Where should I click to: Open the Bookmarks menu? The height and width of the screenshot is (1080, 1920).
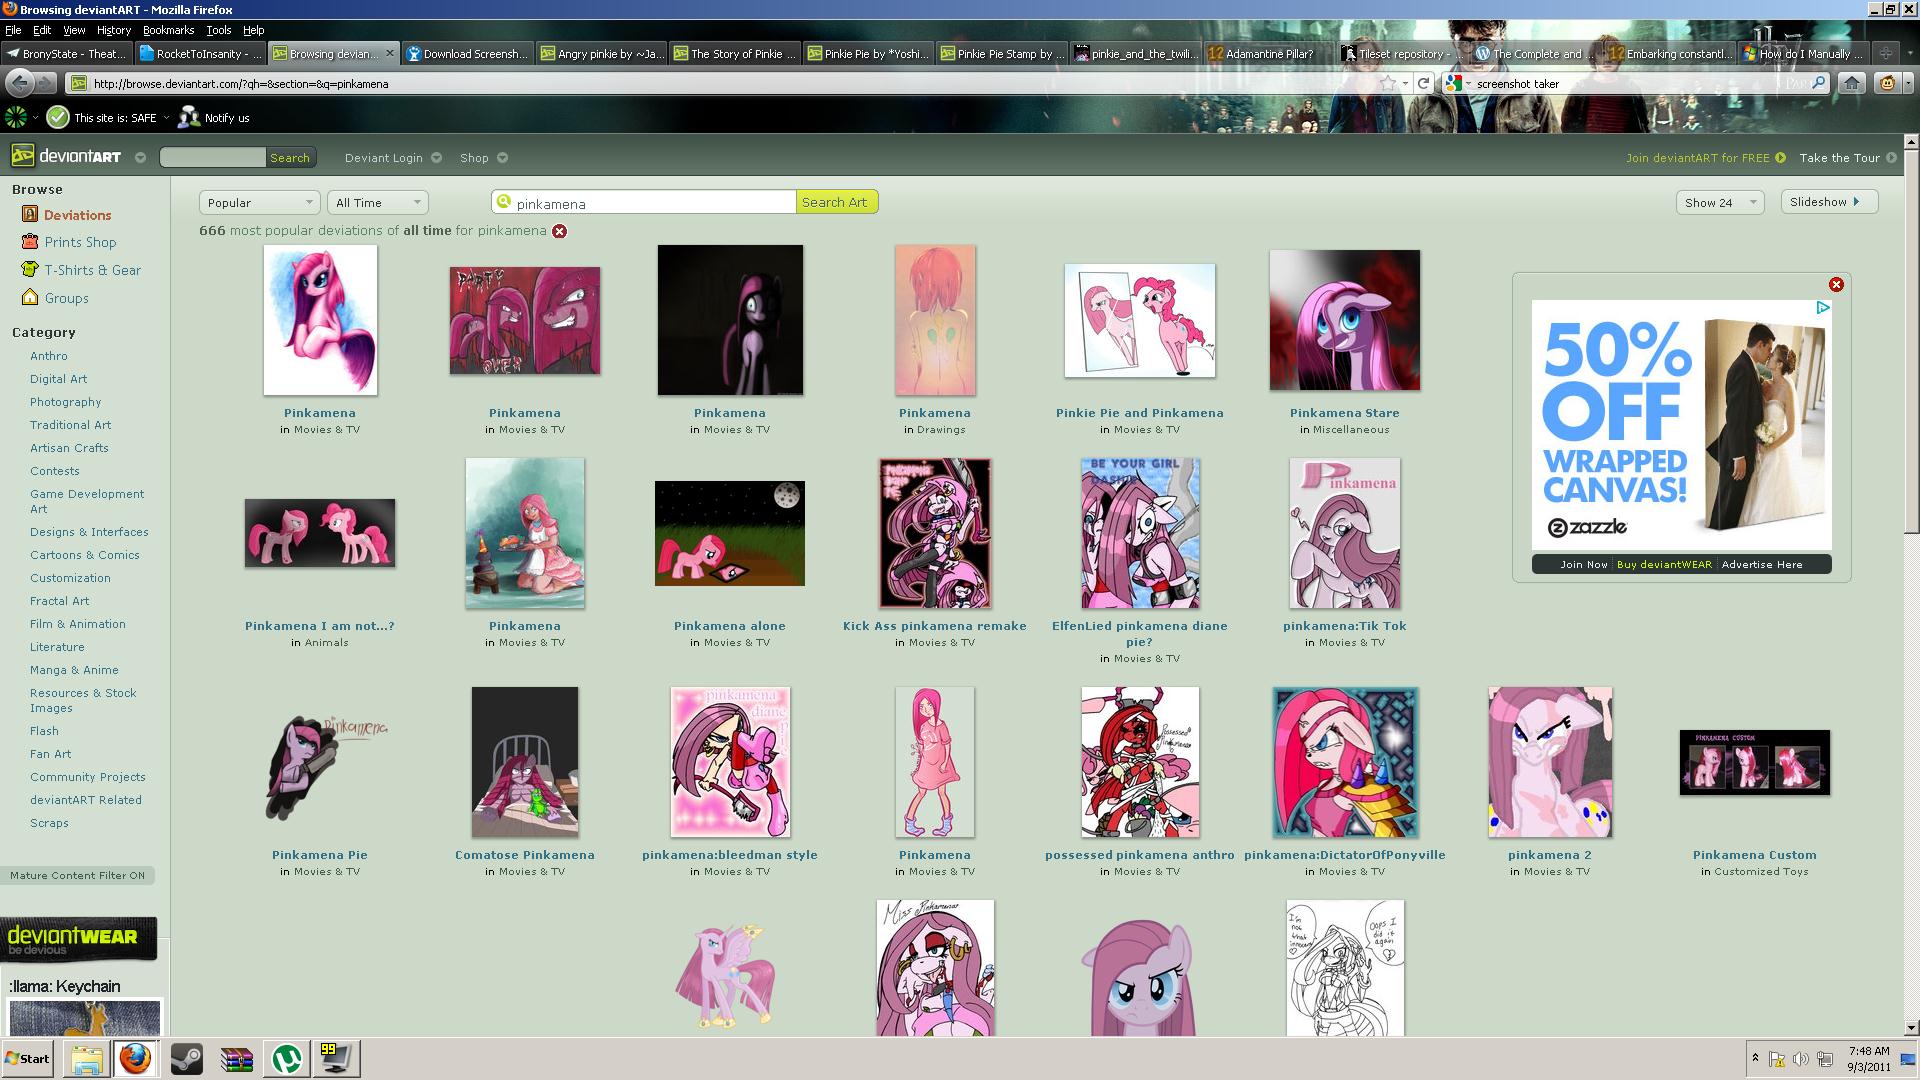[168, 30]
